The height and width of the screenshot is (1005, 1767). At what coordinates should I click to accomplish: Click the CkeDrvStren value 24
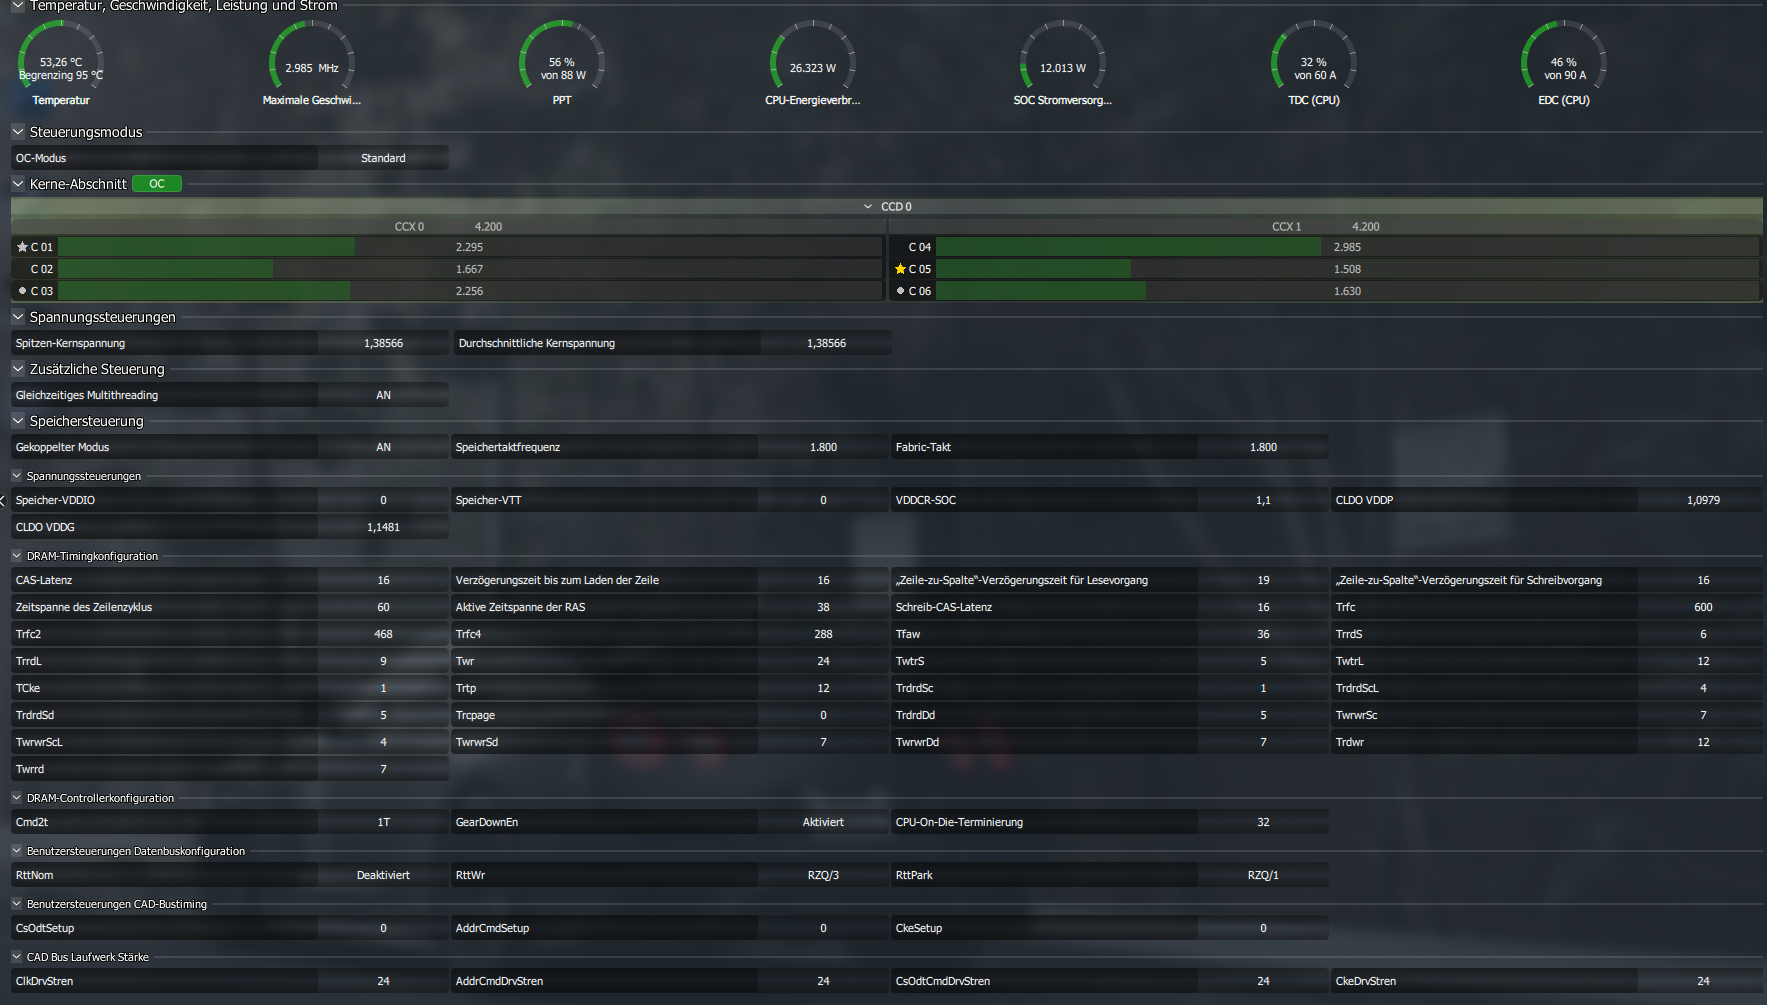1703,981
